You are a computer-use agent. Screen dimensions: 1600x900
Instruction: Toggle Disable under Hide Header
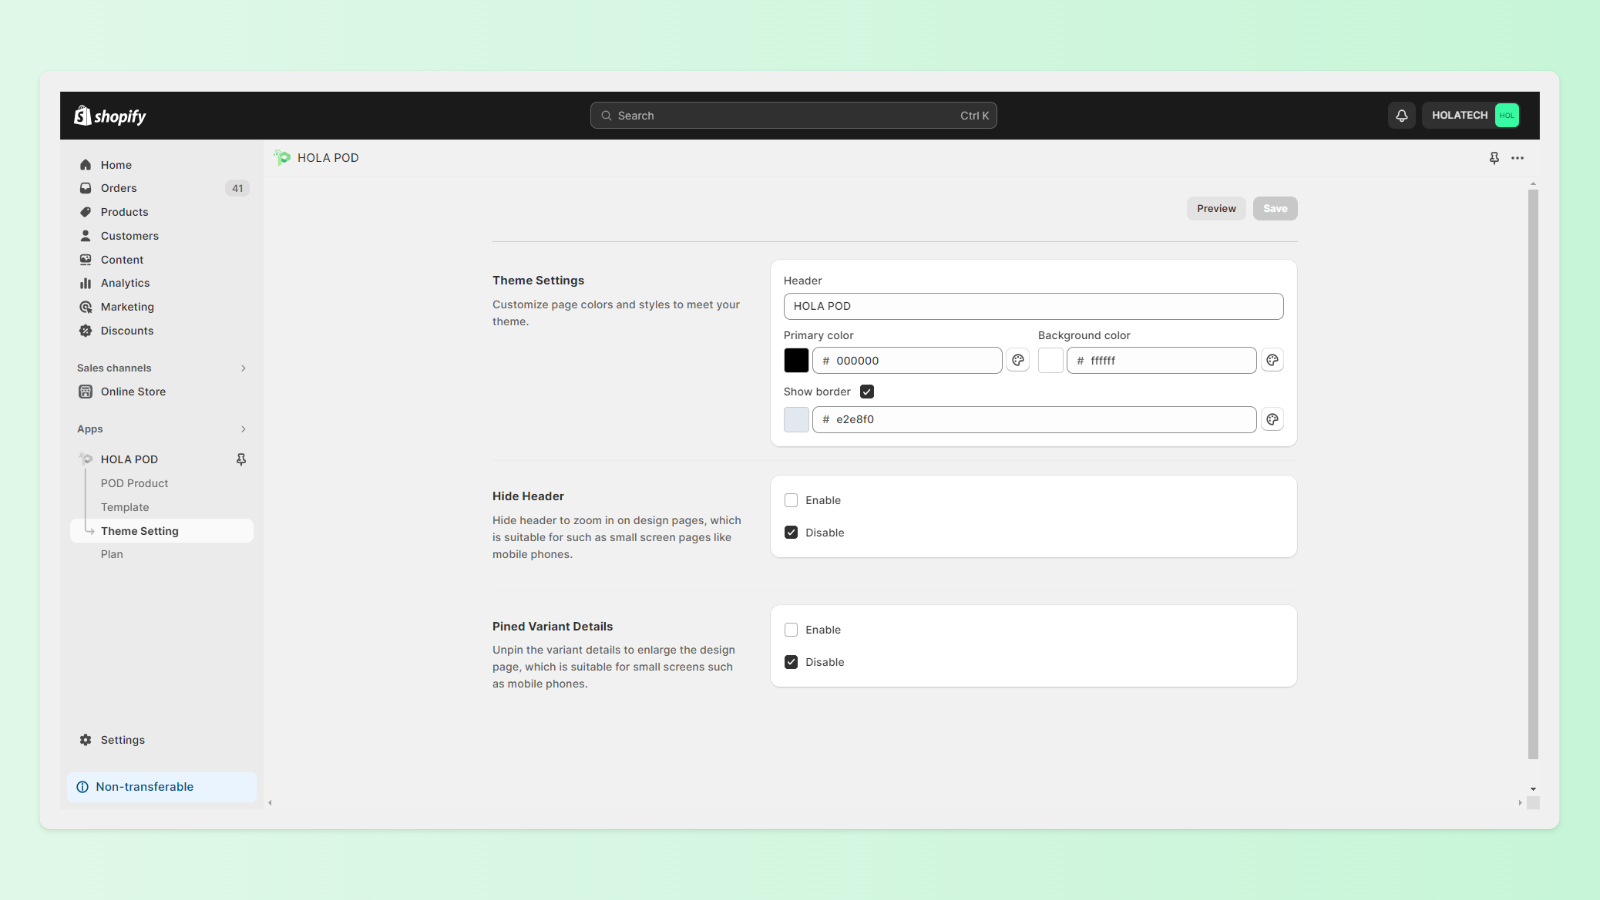791,532
